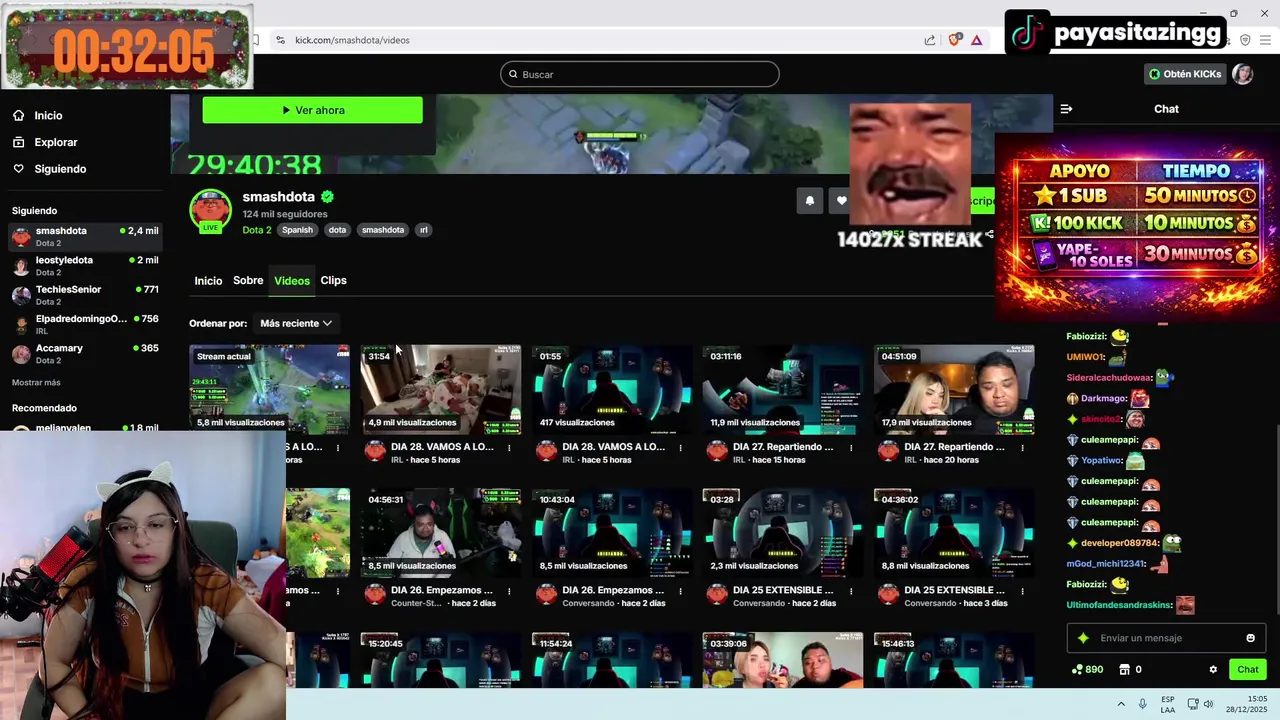Expand Mostrar más in following list

[x=36, y=383]
